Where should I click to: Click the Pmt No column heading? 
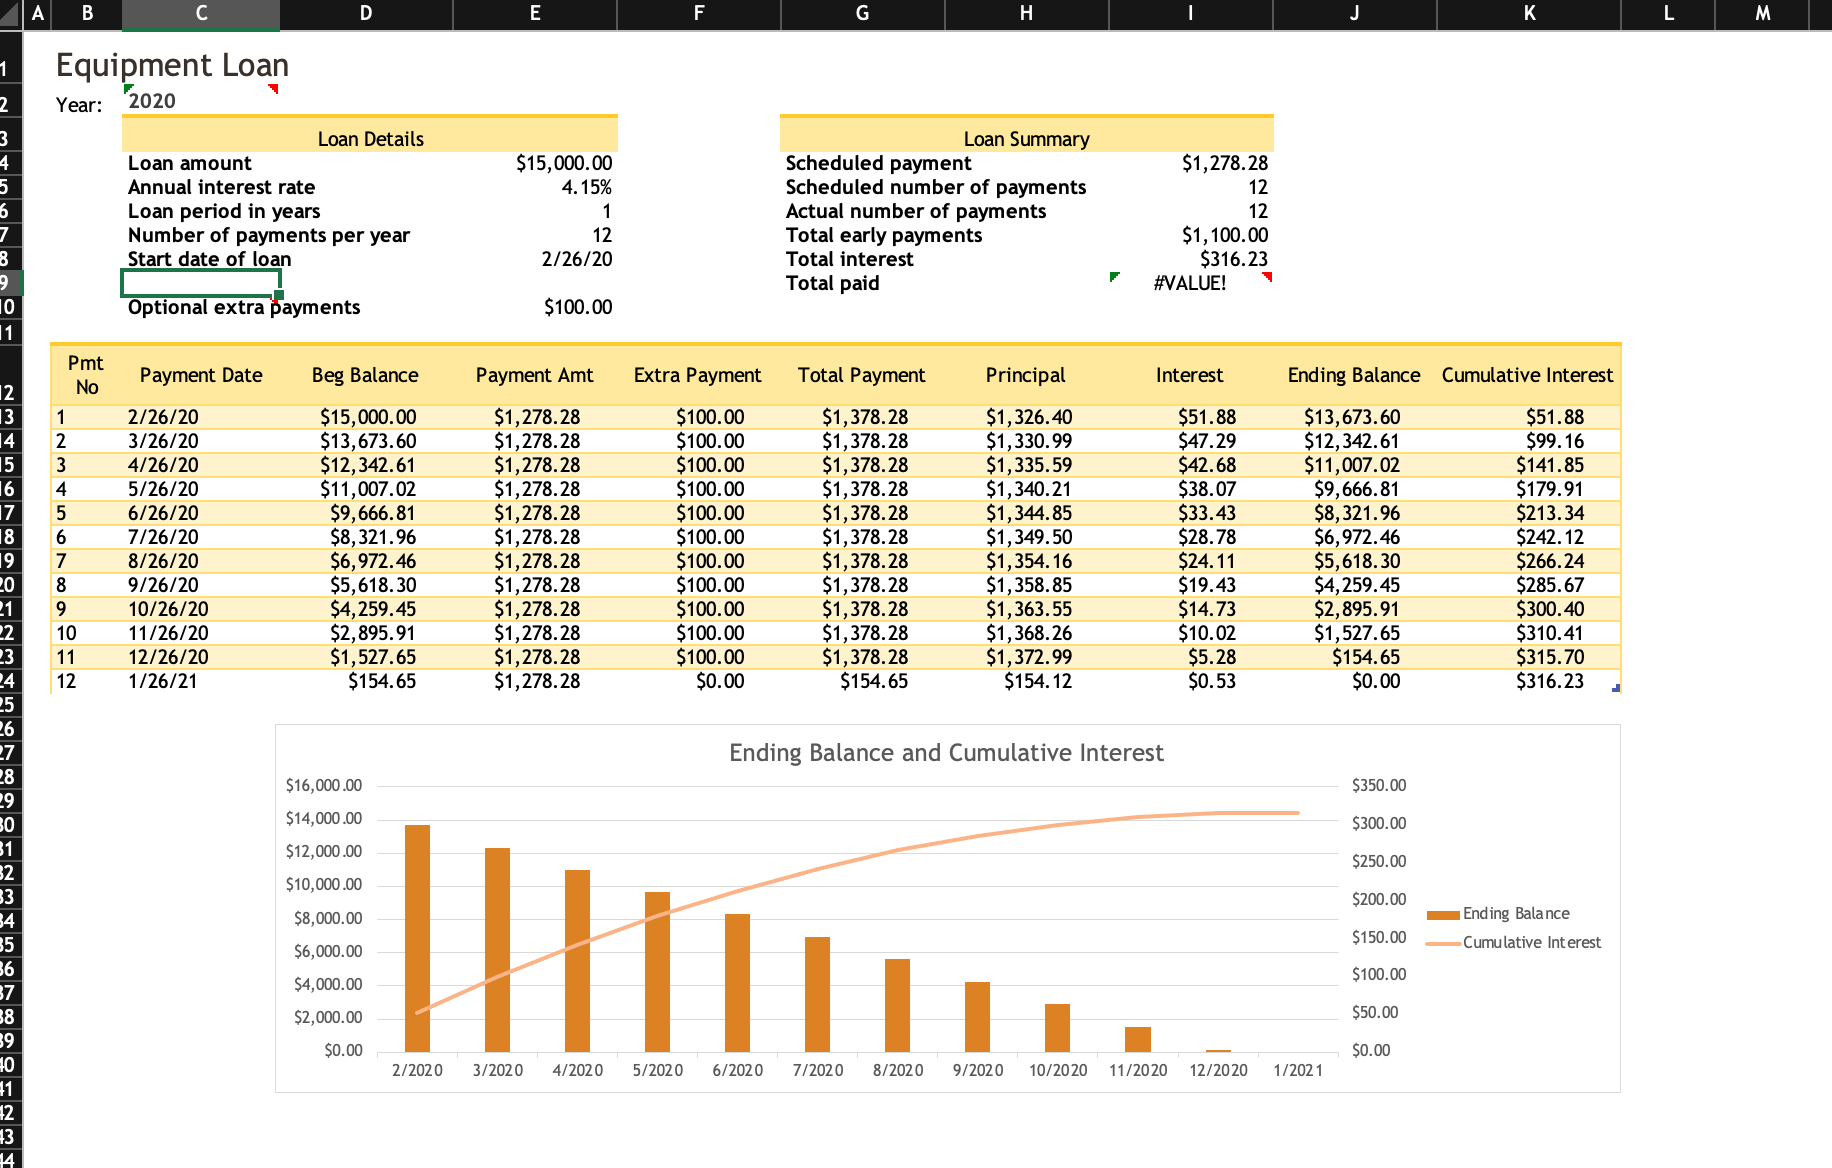86,375
